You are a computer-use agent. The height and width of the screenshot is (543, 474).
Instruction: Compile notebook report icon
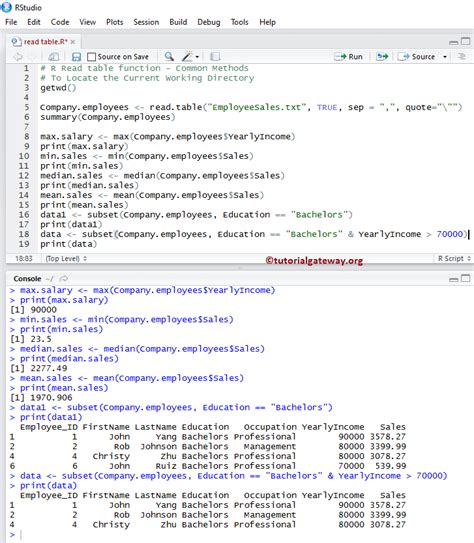tap(215, 56)
